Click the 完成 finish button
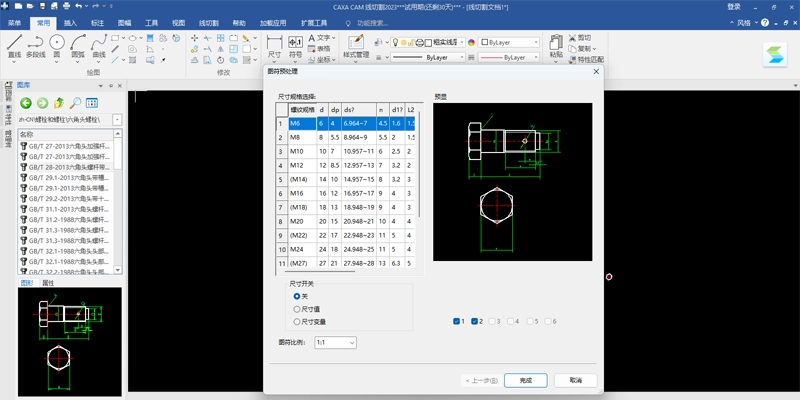Image resolution: width=800 pixels, height=400 pixels. [x=526, y=381]
